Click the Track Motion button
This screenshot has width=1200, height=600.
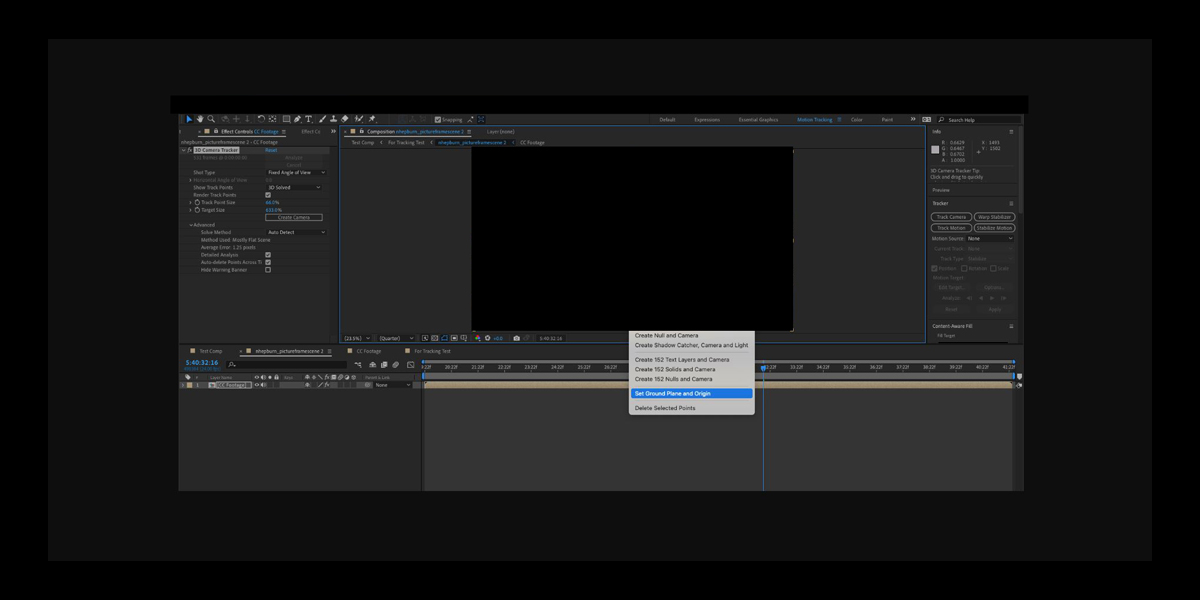coord(951,228)
